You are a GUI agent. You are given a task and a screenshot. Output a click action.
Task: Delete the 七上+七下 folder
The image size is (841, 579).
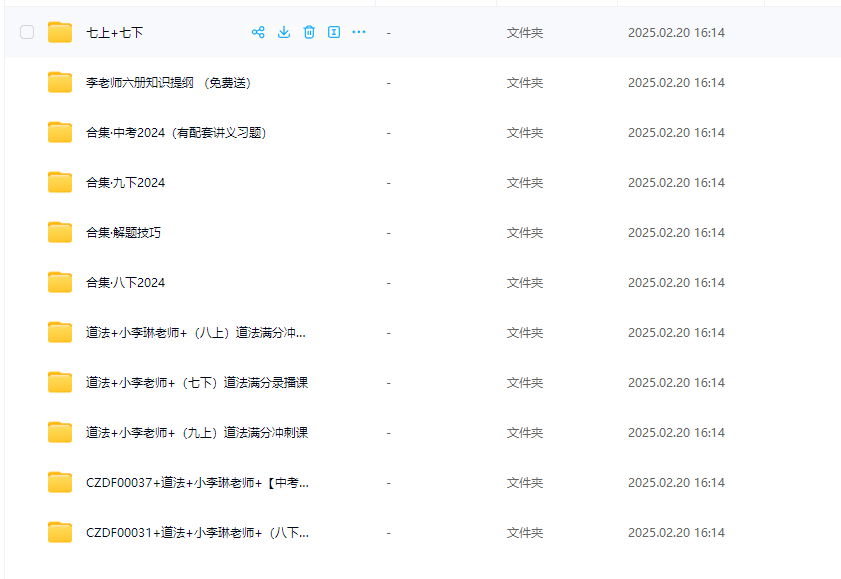tap(309, 32)
